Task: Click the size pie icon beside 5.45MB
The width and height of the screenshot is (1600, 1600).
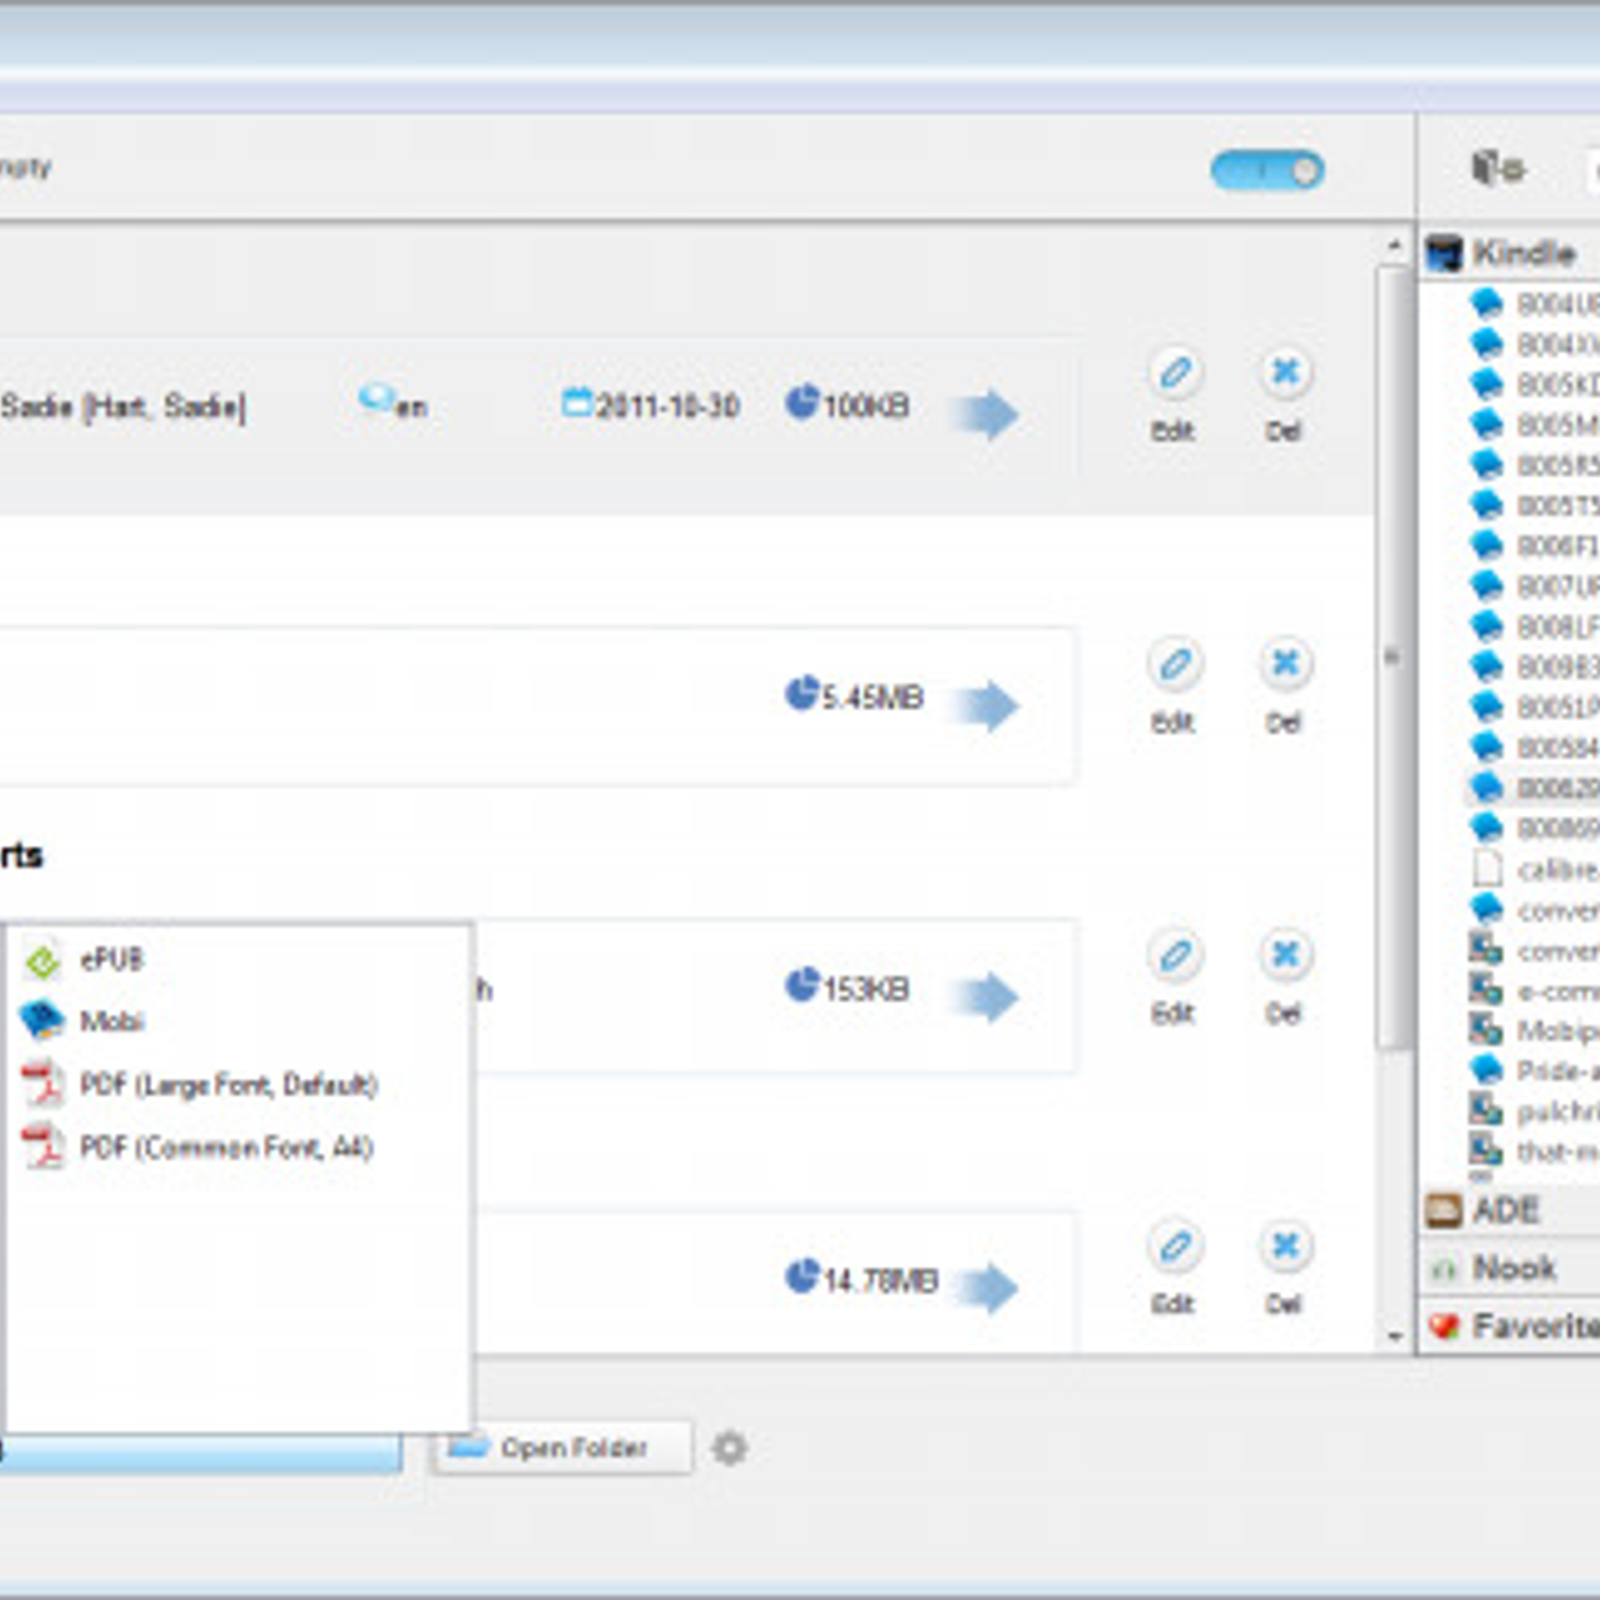Action: (802, 692)
